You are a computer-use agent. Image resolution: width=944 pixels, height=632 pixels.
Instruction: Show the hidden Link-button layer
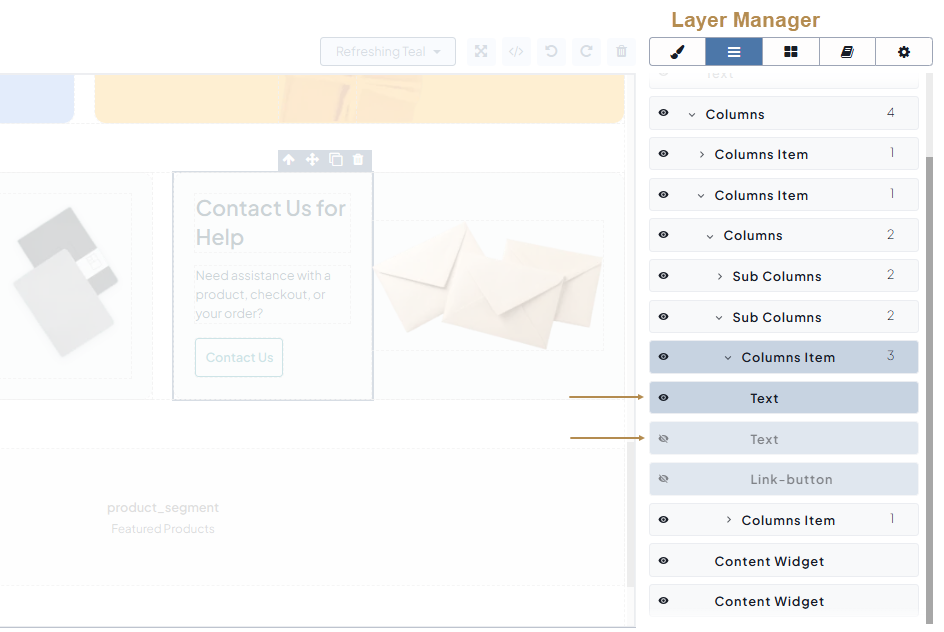click(x=663, y=479)
